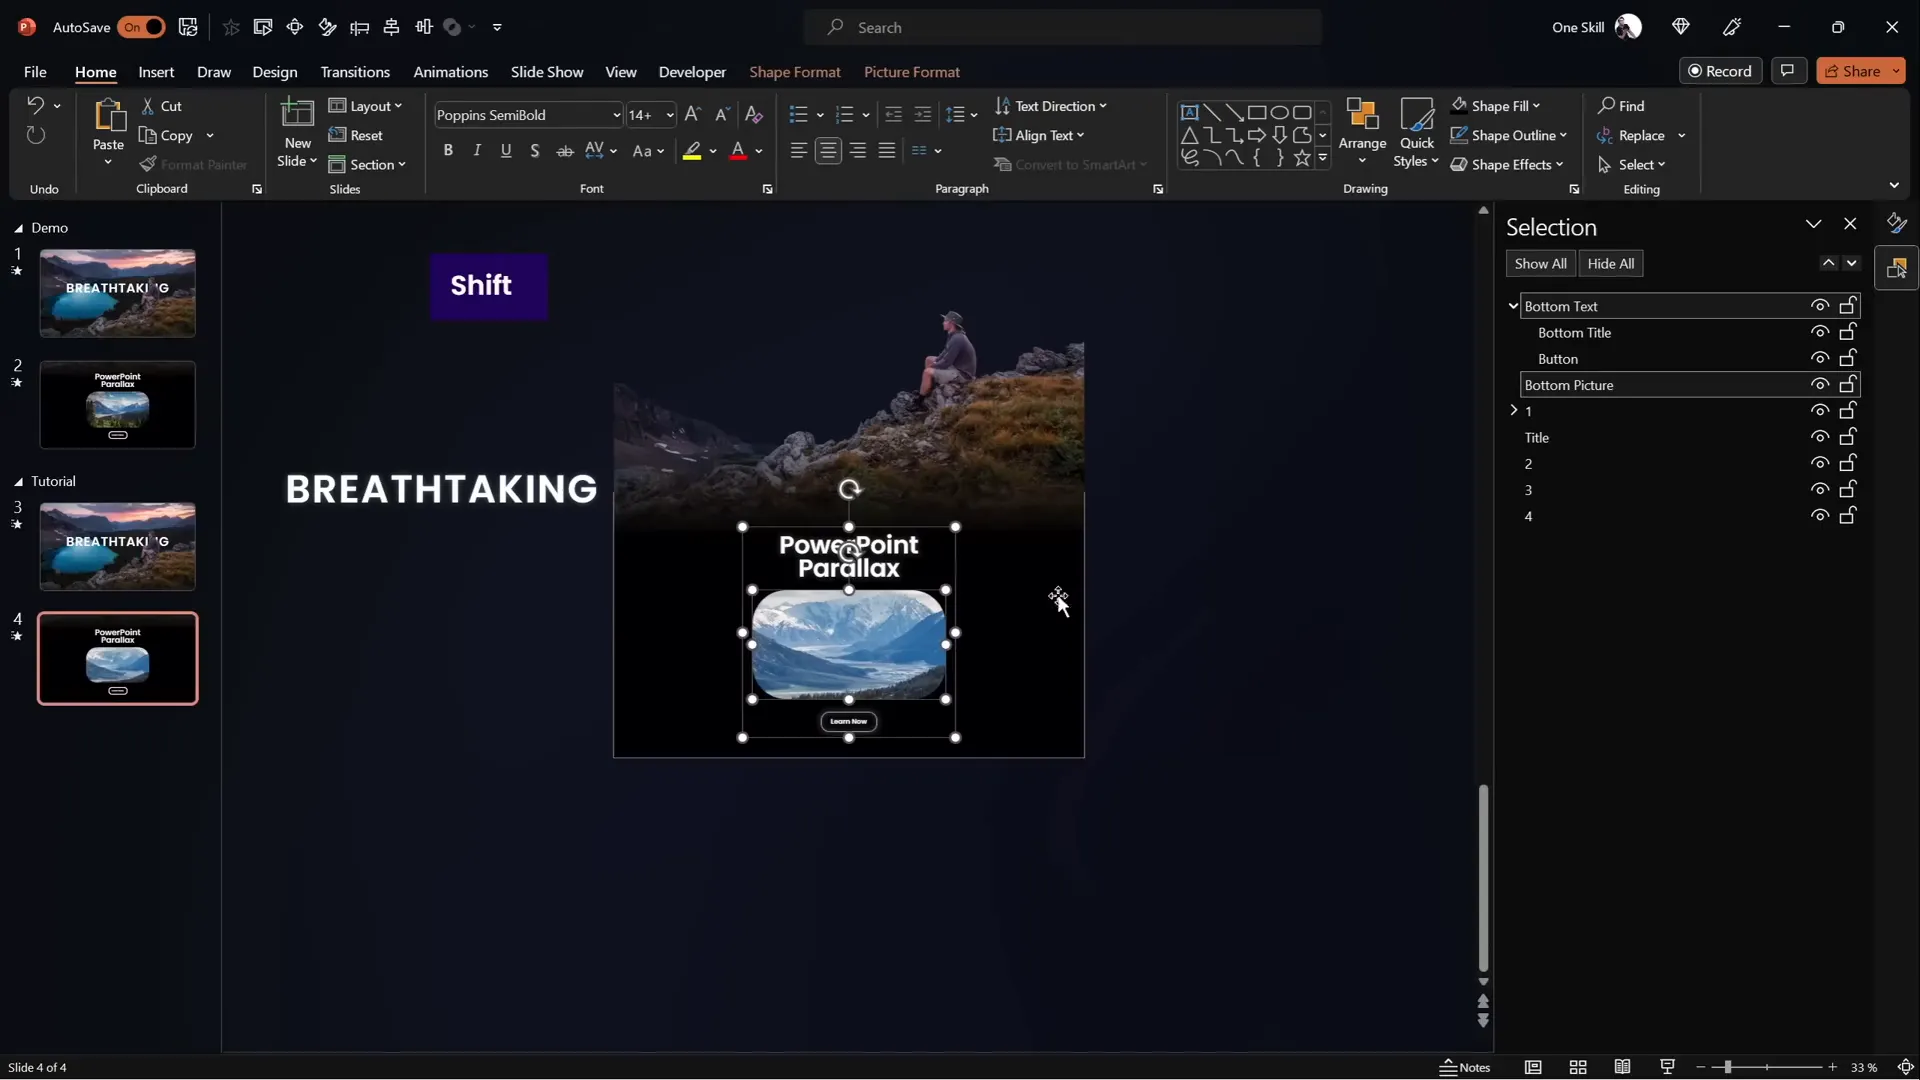Hide the Bottom Title object
The image size is (1920, 1080).
1820,332
